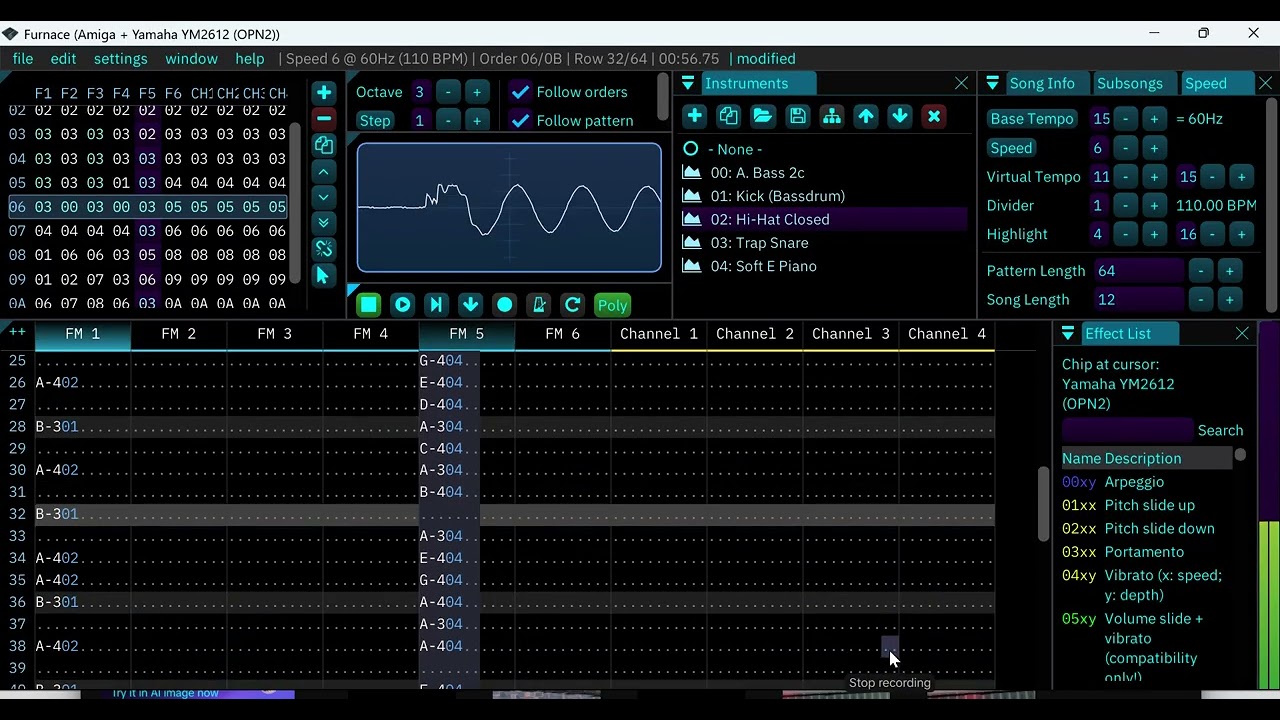Select FM 2 channel header
Viewport: 1280px width, 720px height.
coord(178,334)
